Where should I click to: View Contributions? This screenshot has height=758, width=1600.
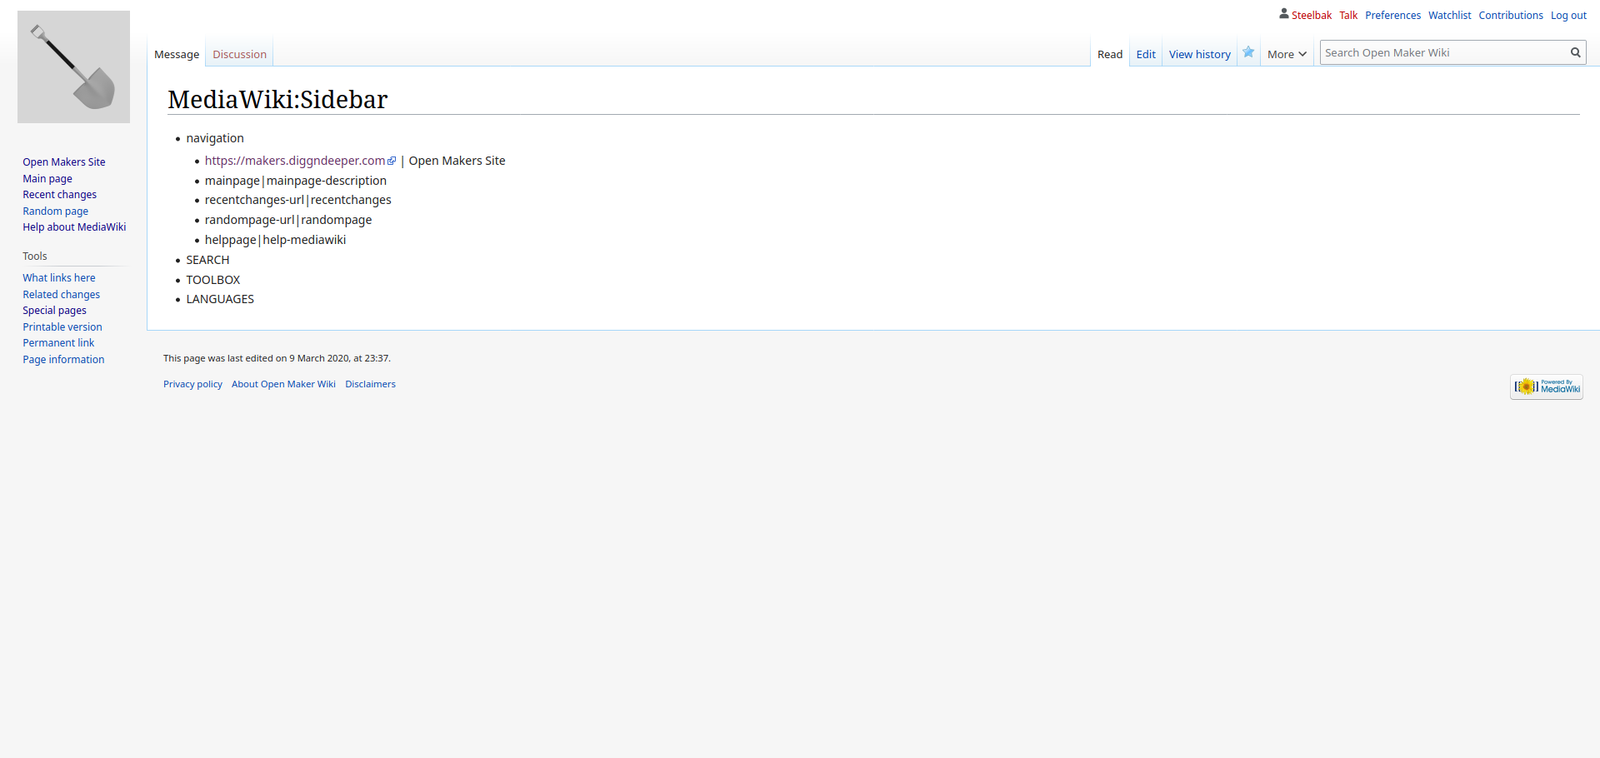[1511, 15]
